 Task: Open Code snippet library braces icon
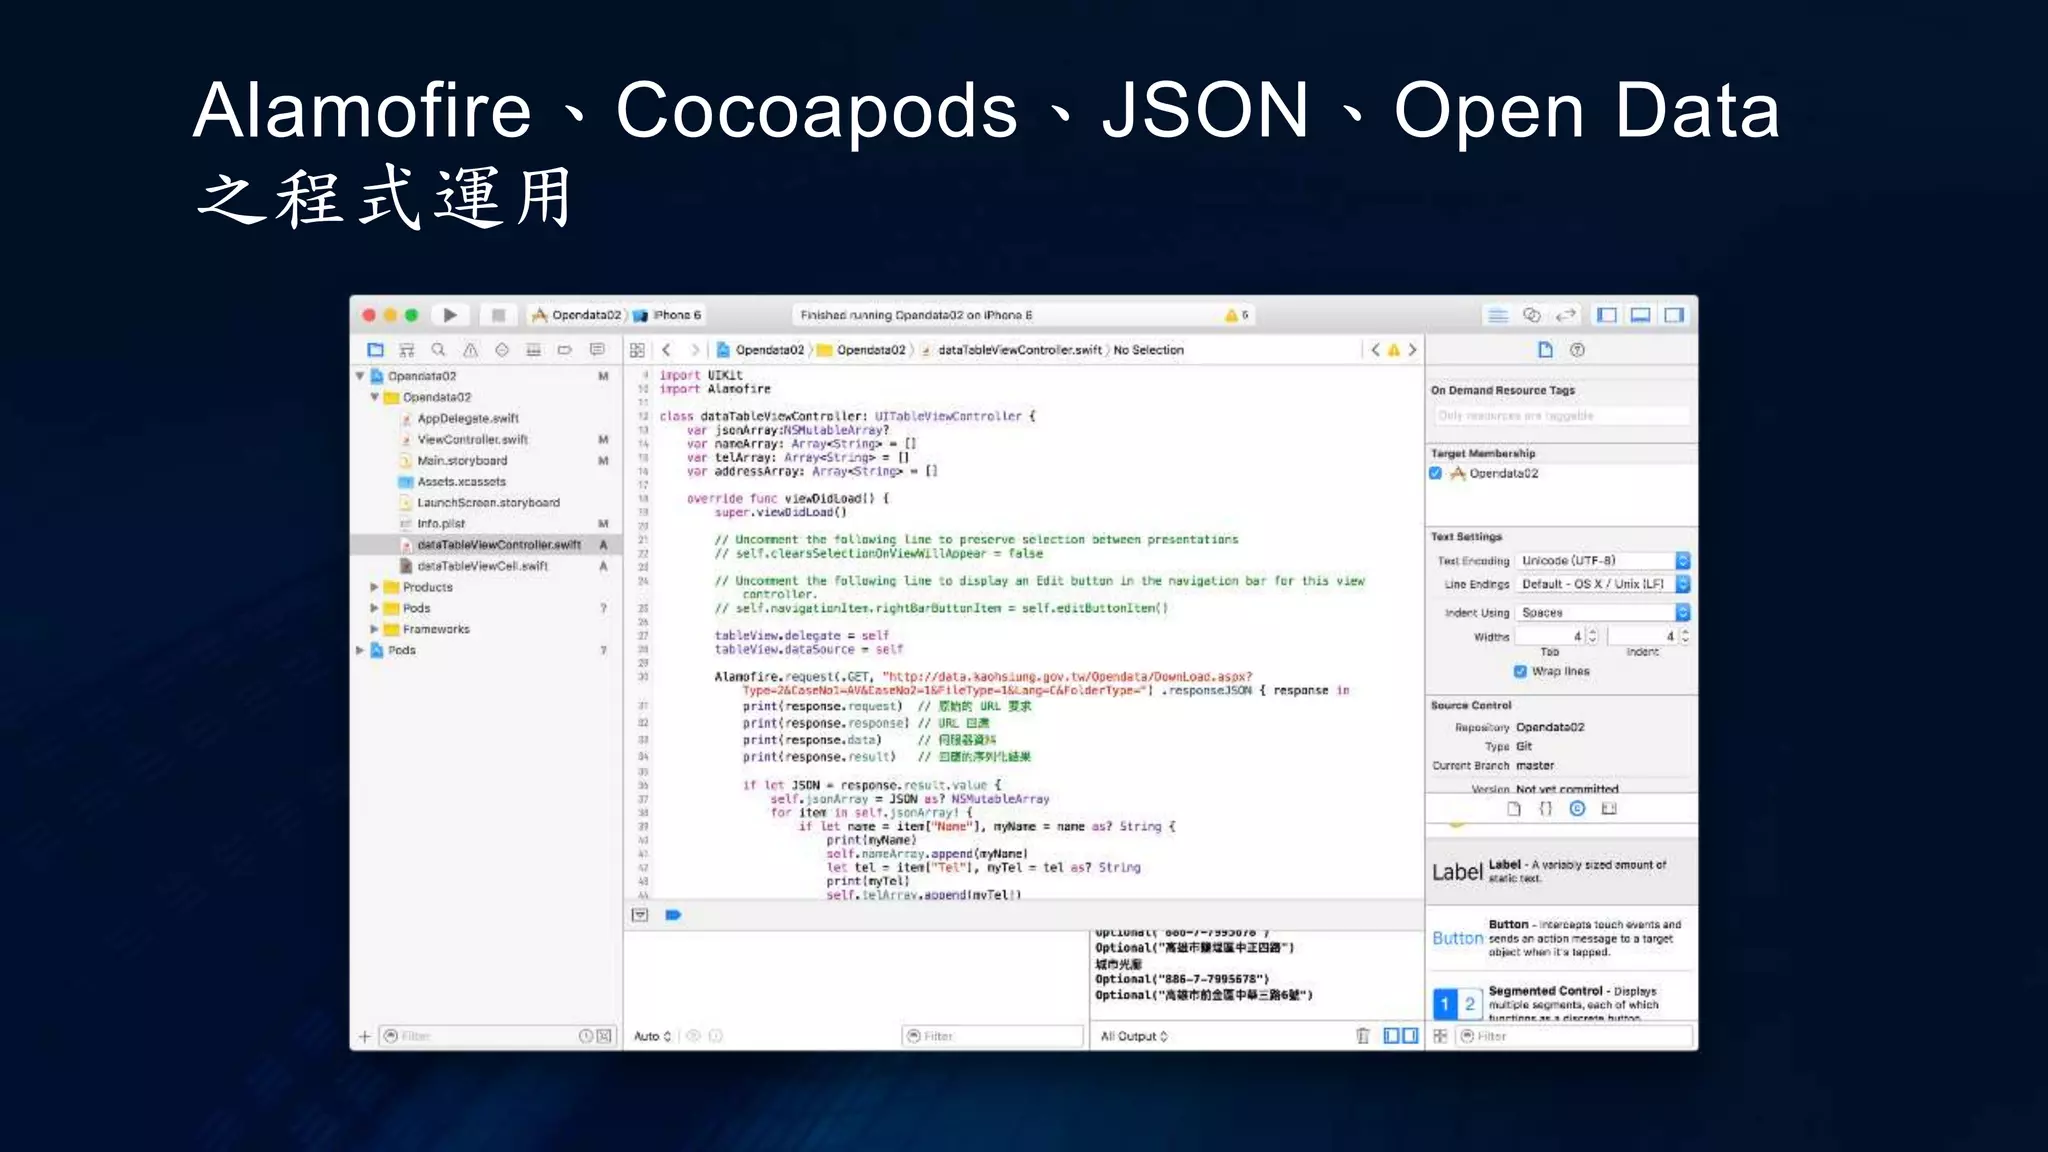(1545, 809)
